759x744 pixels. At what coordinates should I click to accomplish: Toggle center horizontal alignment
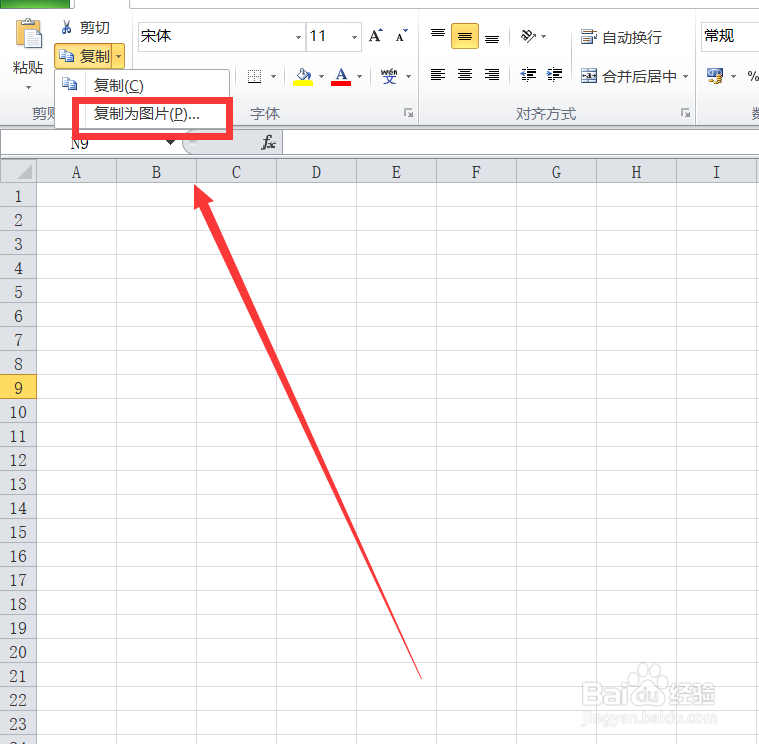click(x=465, y=75)
